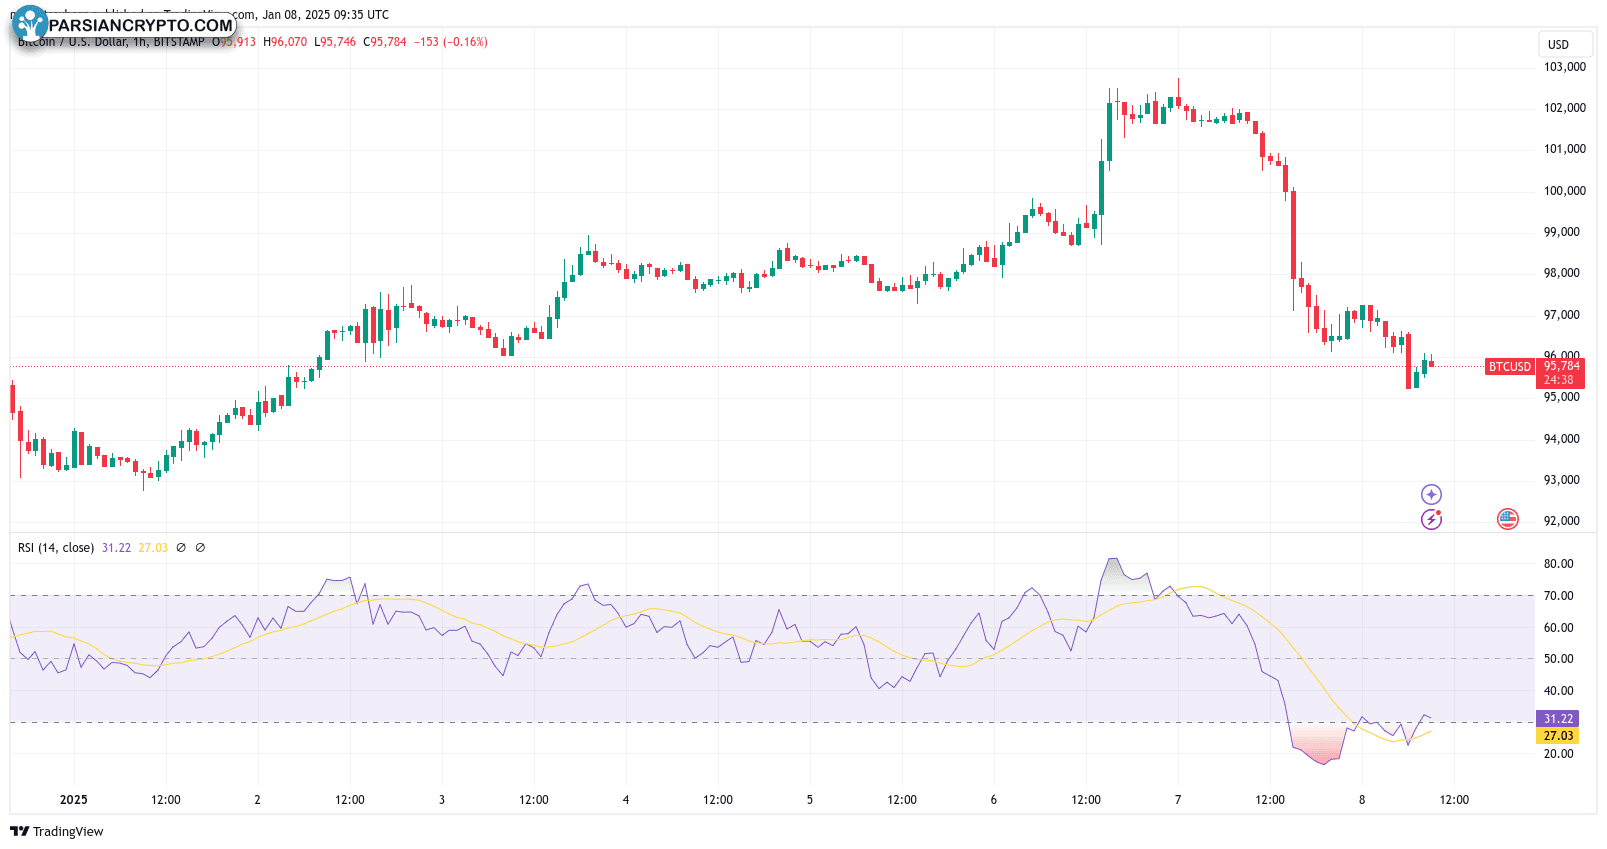The width and height of the screenshot is (1607, 849).
Task: Click the ∅ symbol right after 27.03
Action: [181, 548]
